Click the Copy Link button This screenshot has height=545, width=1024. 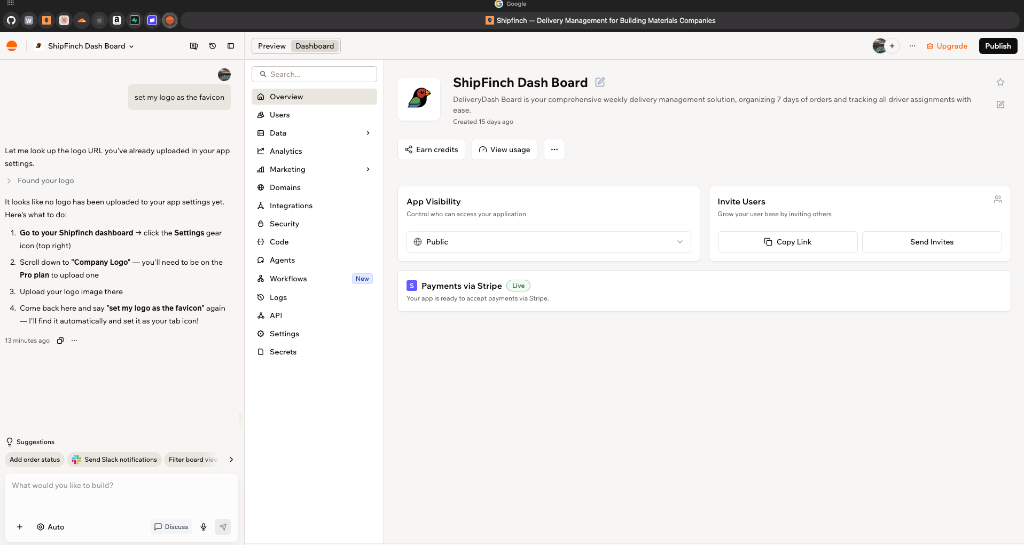tap(788, 242)
